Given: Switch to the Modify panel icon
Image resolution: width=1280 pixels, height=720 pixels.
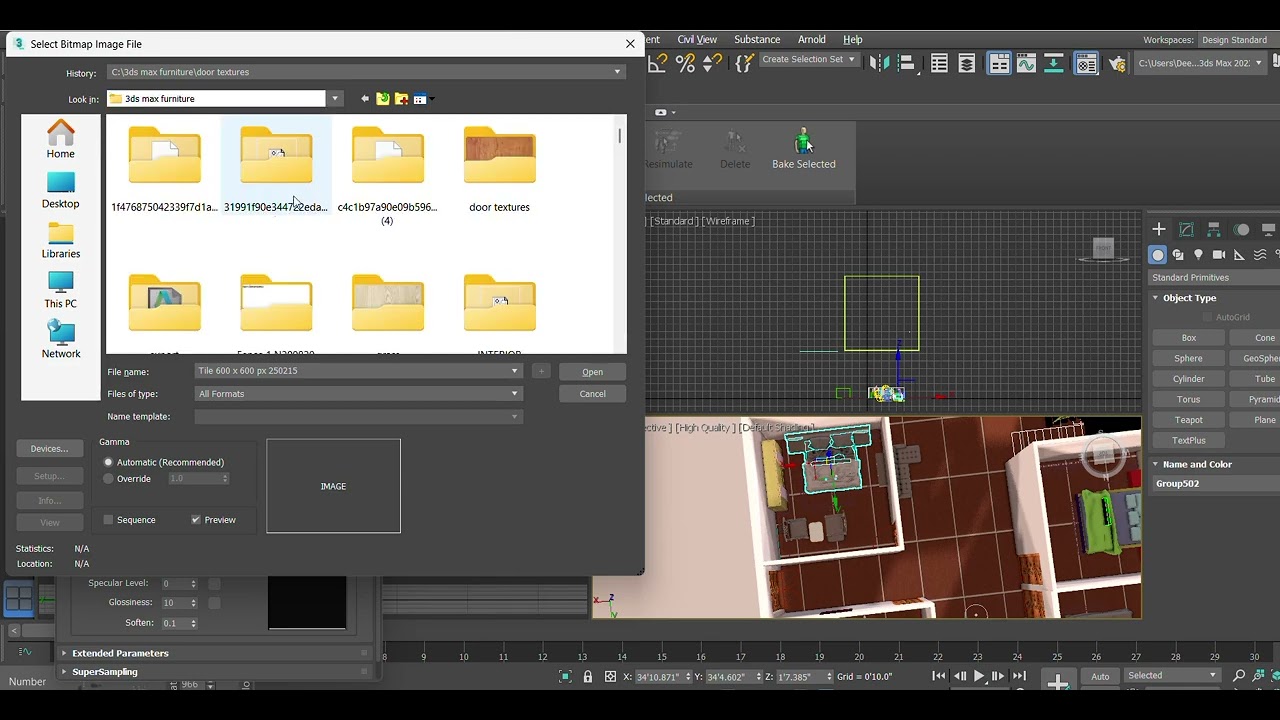Looking at the screenshot, I should point(1187,230).
